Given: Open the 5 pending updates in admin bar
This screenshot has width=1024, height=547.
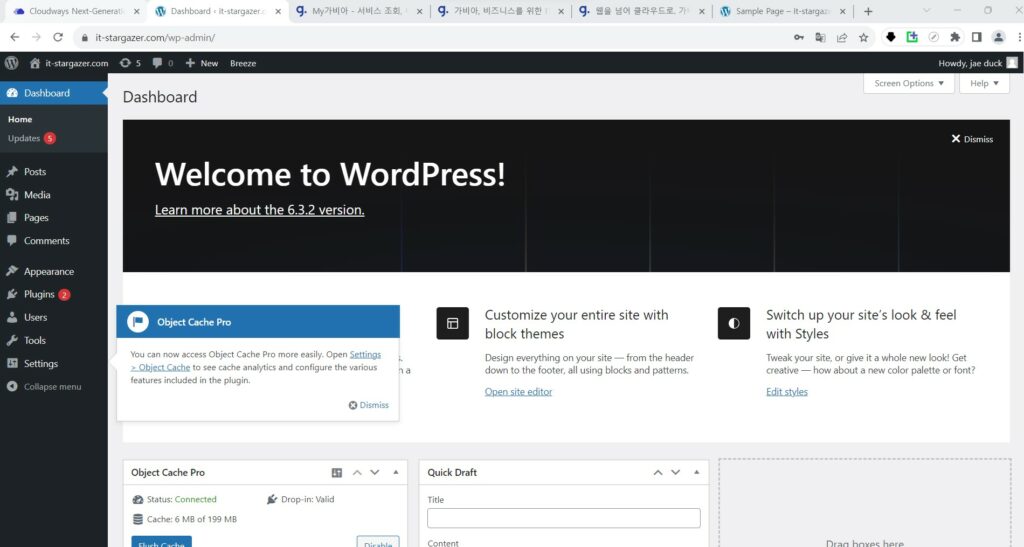Looking at the screenshot, I should tap(130, 63).
